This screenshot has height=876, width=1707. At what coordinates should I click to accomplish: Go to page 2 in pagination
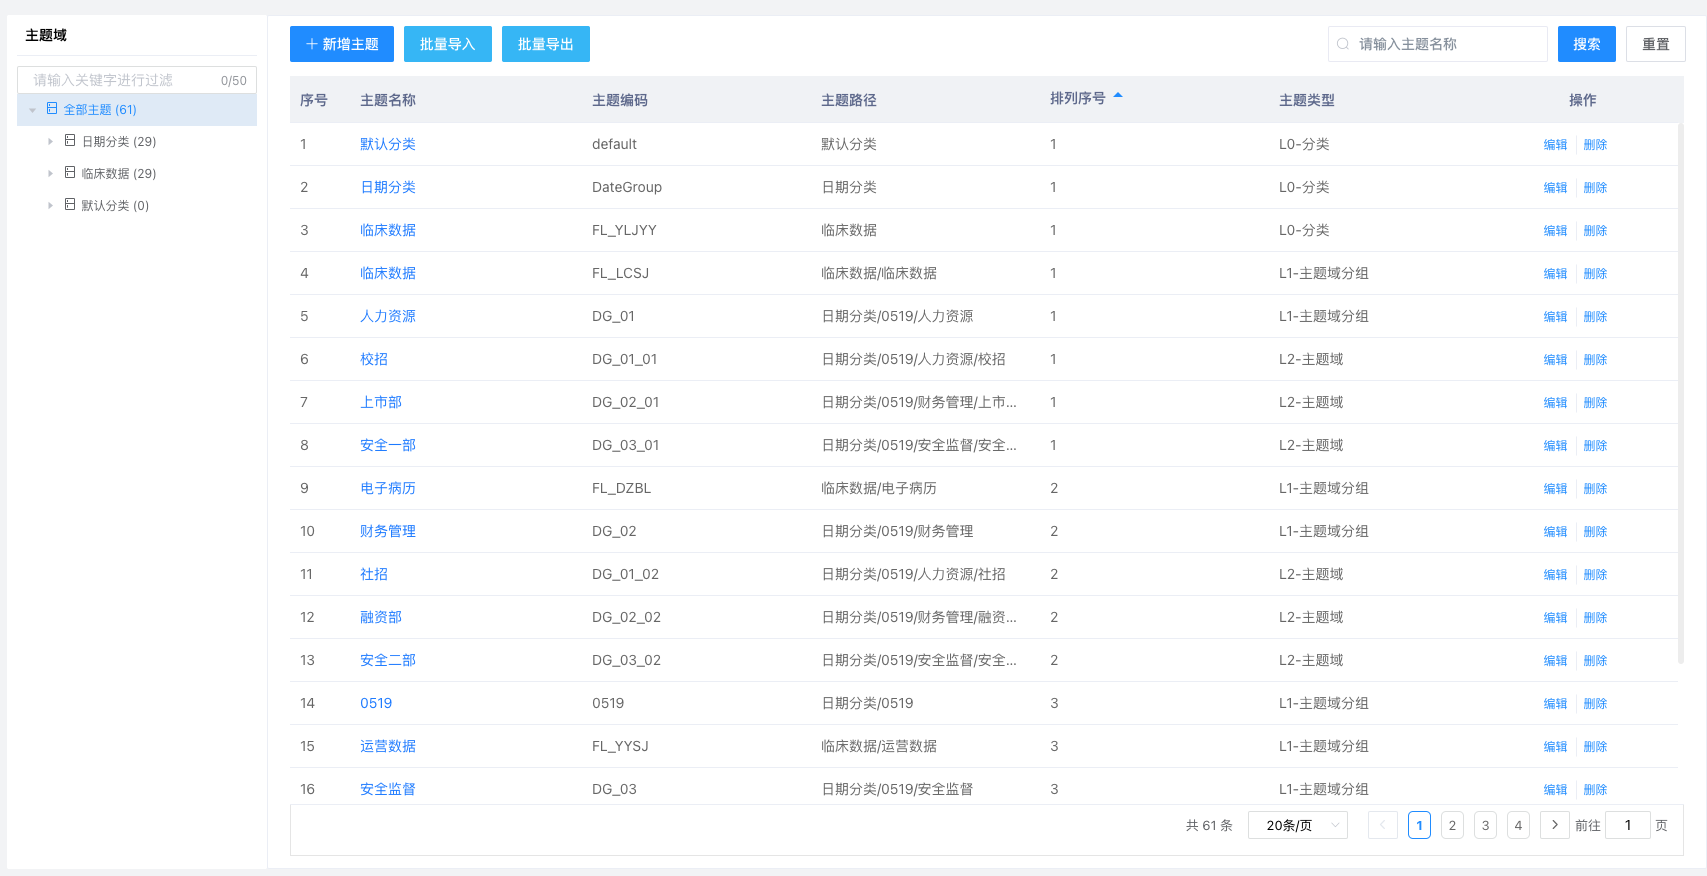tap(1452, 825)
